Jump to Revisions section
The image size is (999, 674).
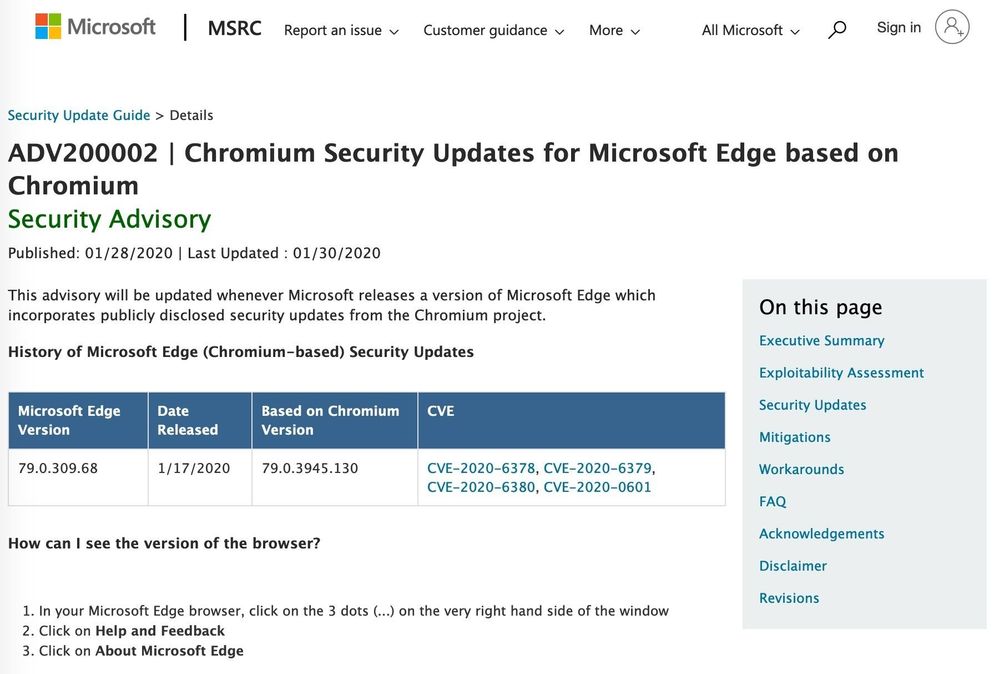coord(788,598)
